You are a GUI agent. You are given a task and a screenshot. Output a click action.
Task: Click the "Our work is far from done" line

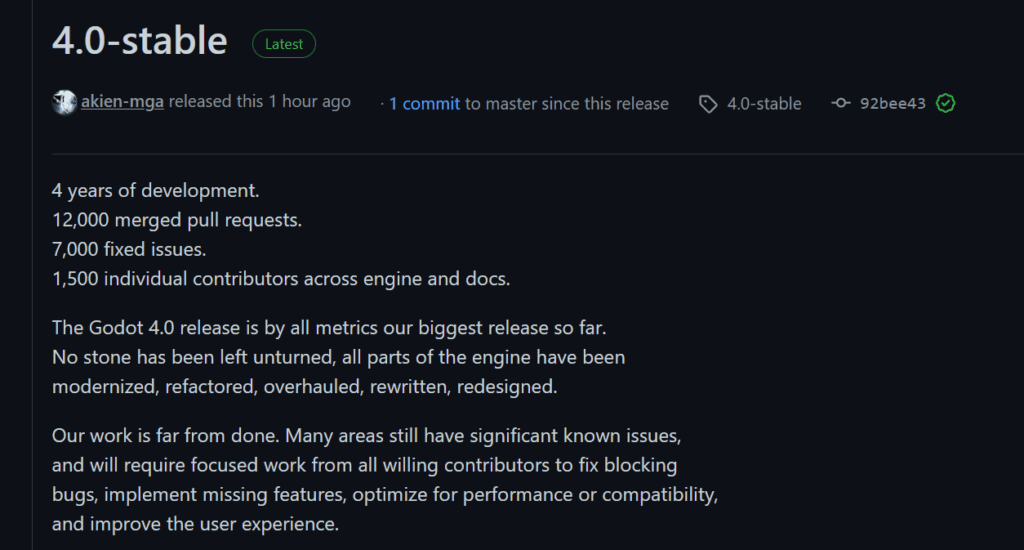pos(366,436)
